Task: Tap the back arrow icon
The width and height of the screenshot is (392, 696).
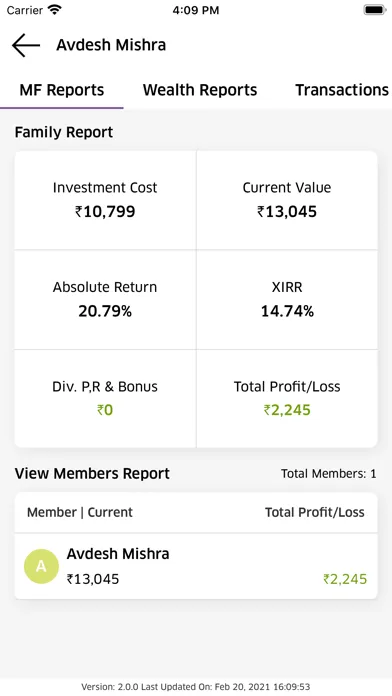Action: [x=26, y=45]
